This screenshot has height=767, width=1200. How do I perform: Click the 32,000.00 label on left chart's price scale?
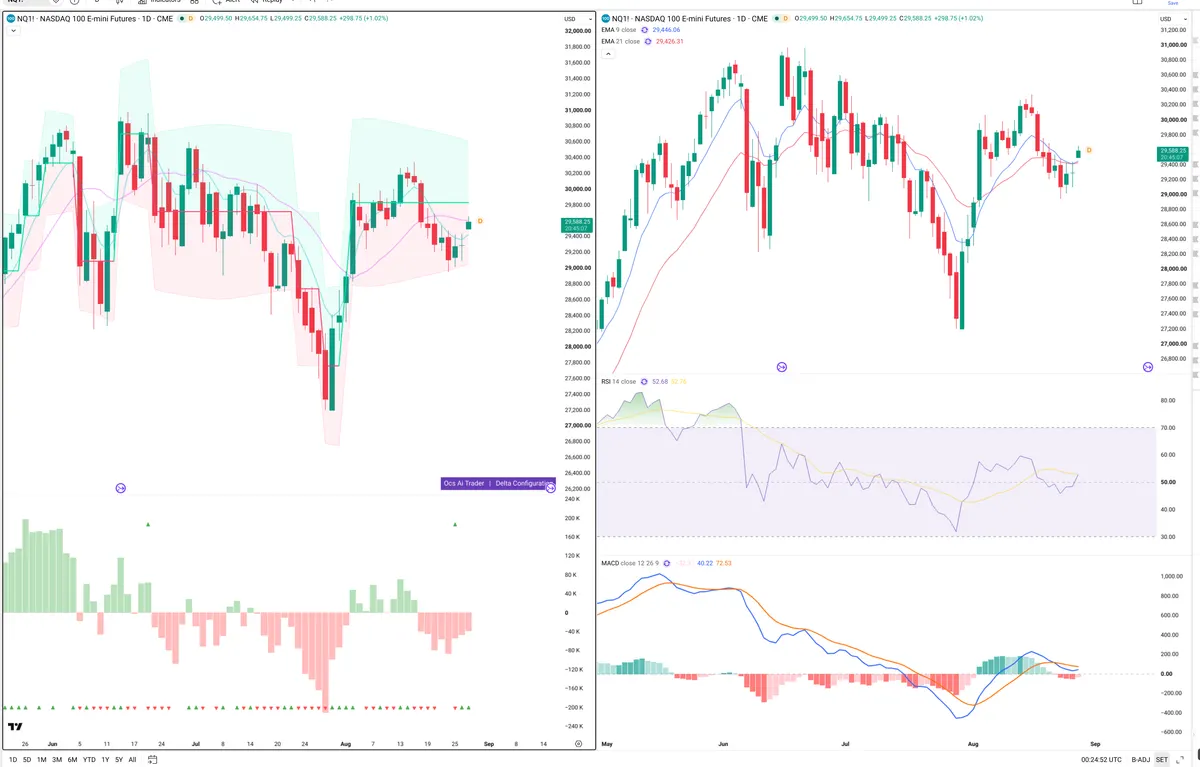tap(579, 31)
